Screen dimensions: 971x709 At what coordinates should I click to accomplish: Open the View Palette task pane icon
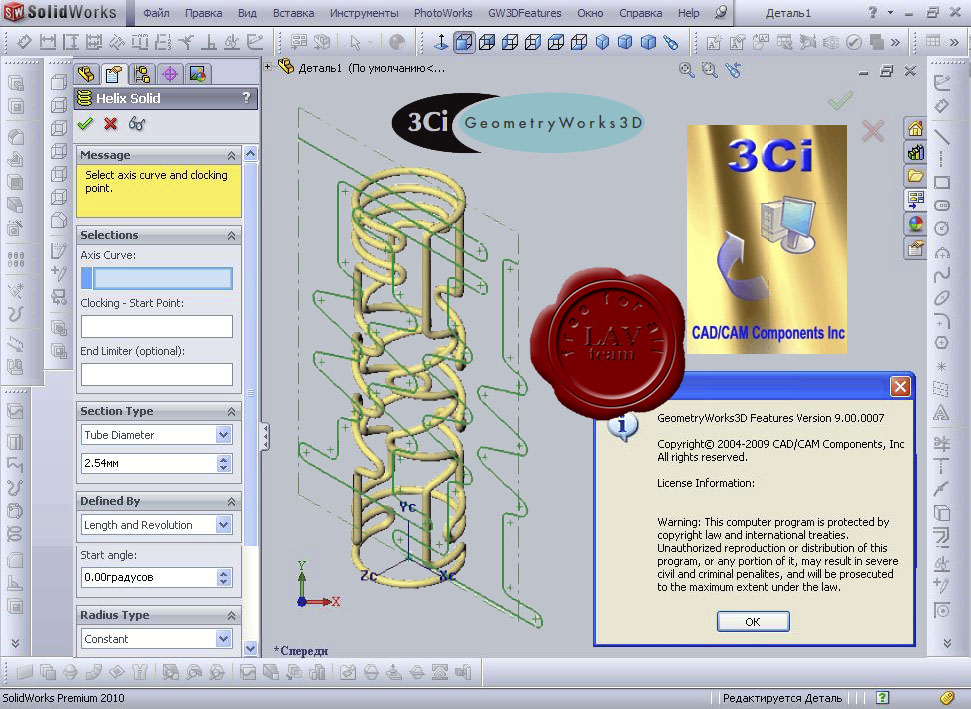(x=915, y=199)
